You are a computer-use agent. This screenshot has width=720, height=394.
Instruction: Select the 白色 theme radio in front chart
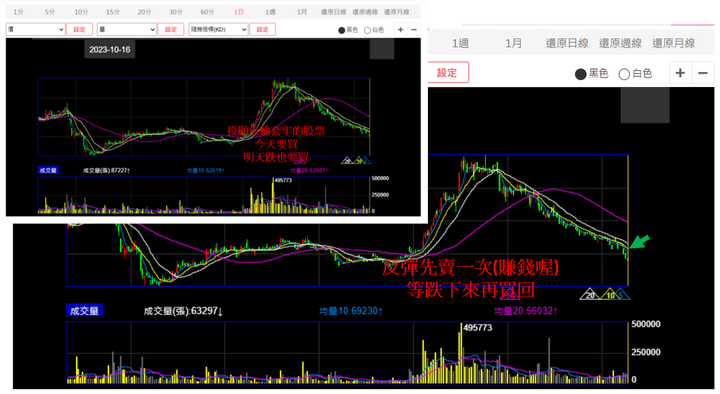(367, 30)
